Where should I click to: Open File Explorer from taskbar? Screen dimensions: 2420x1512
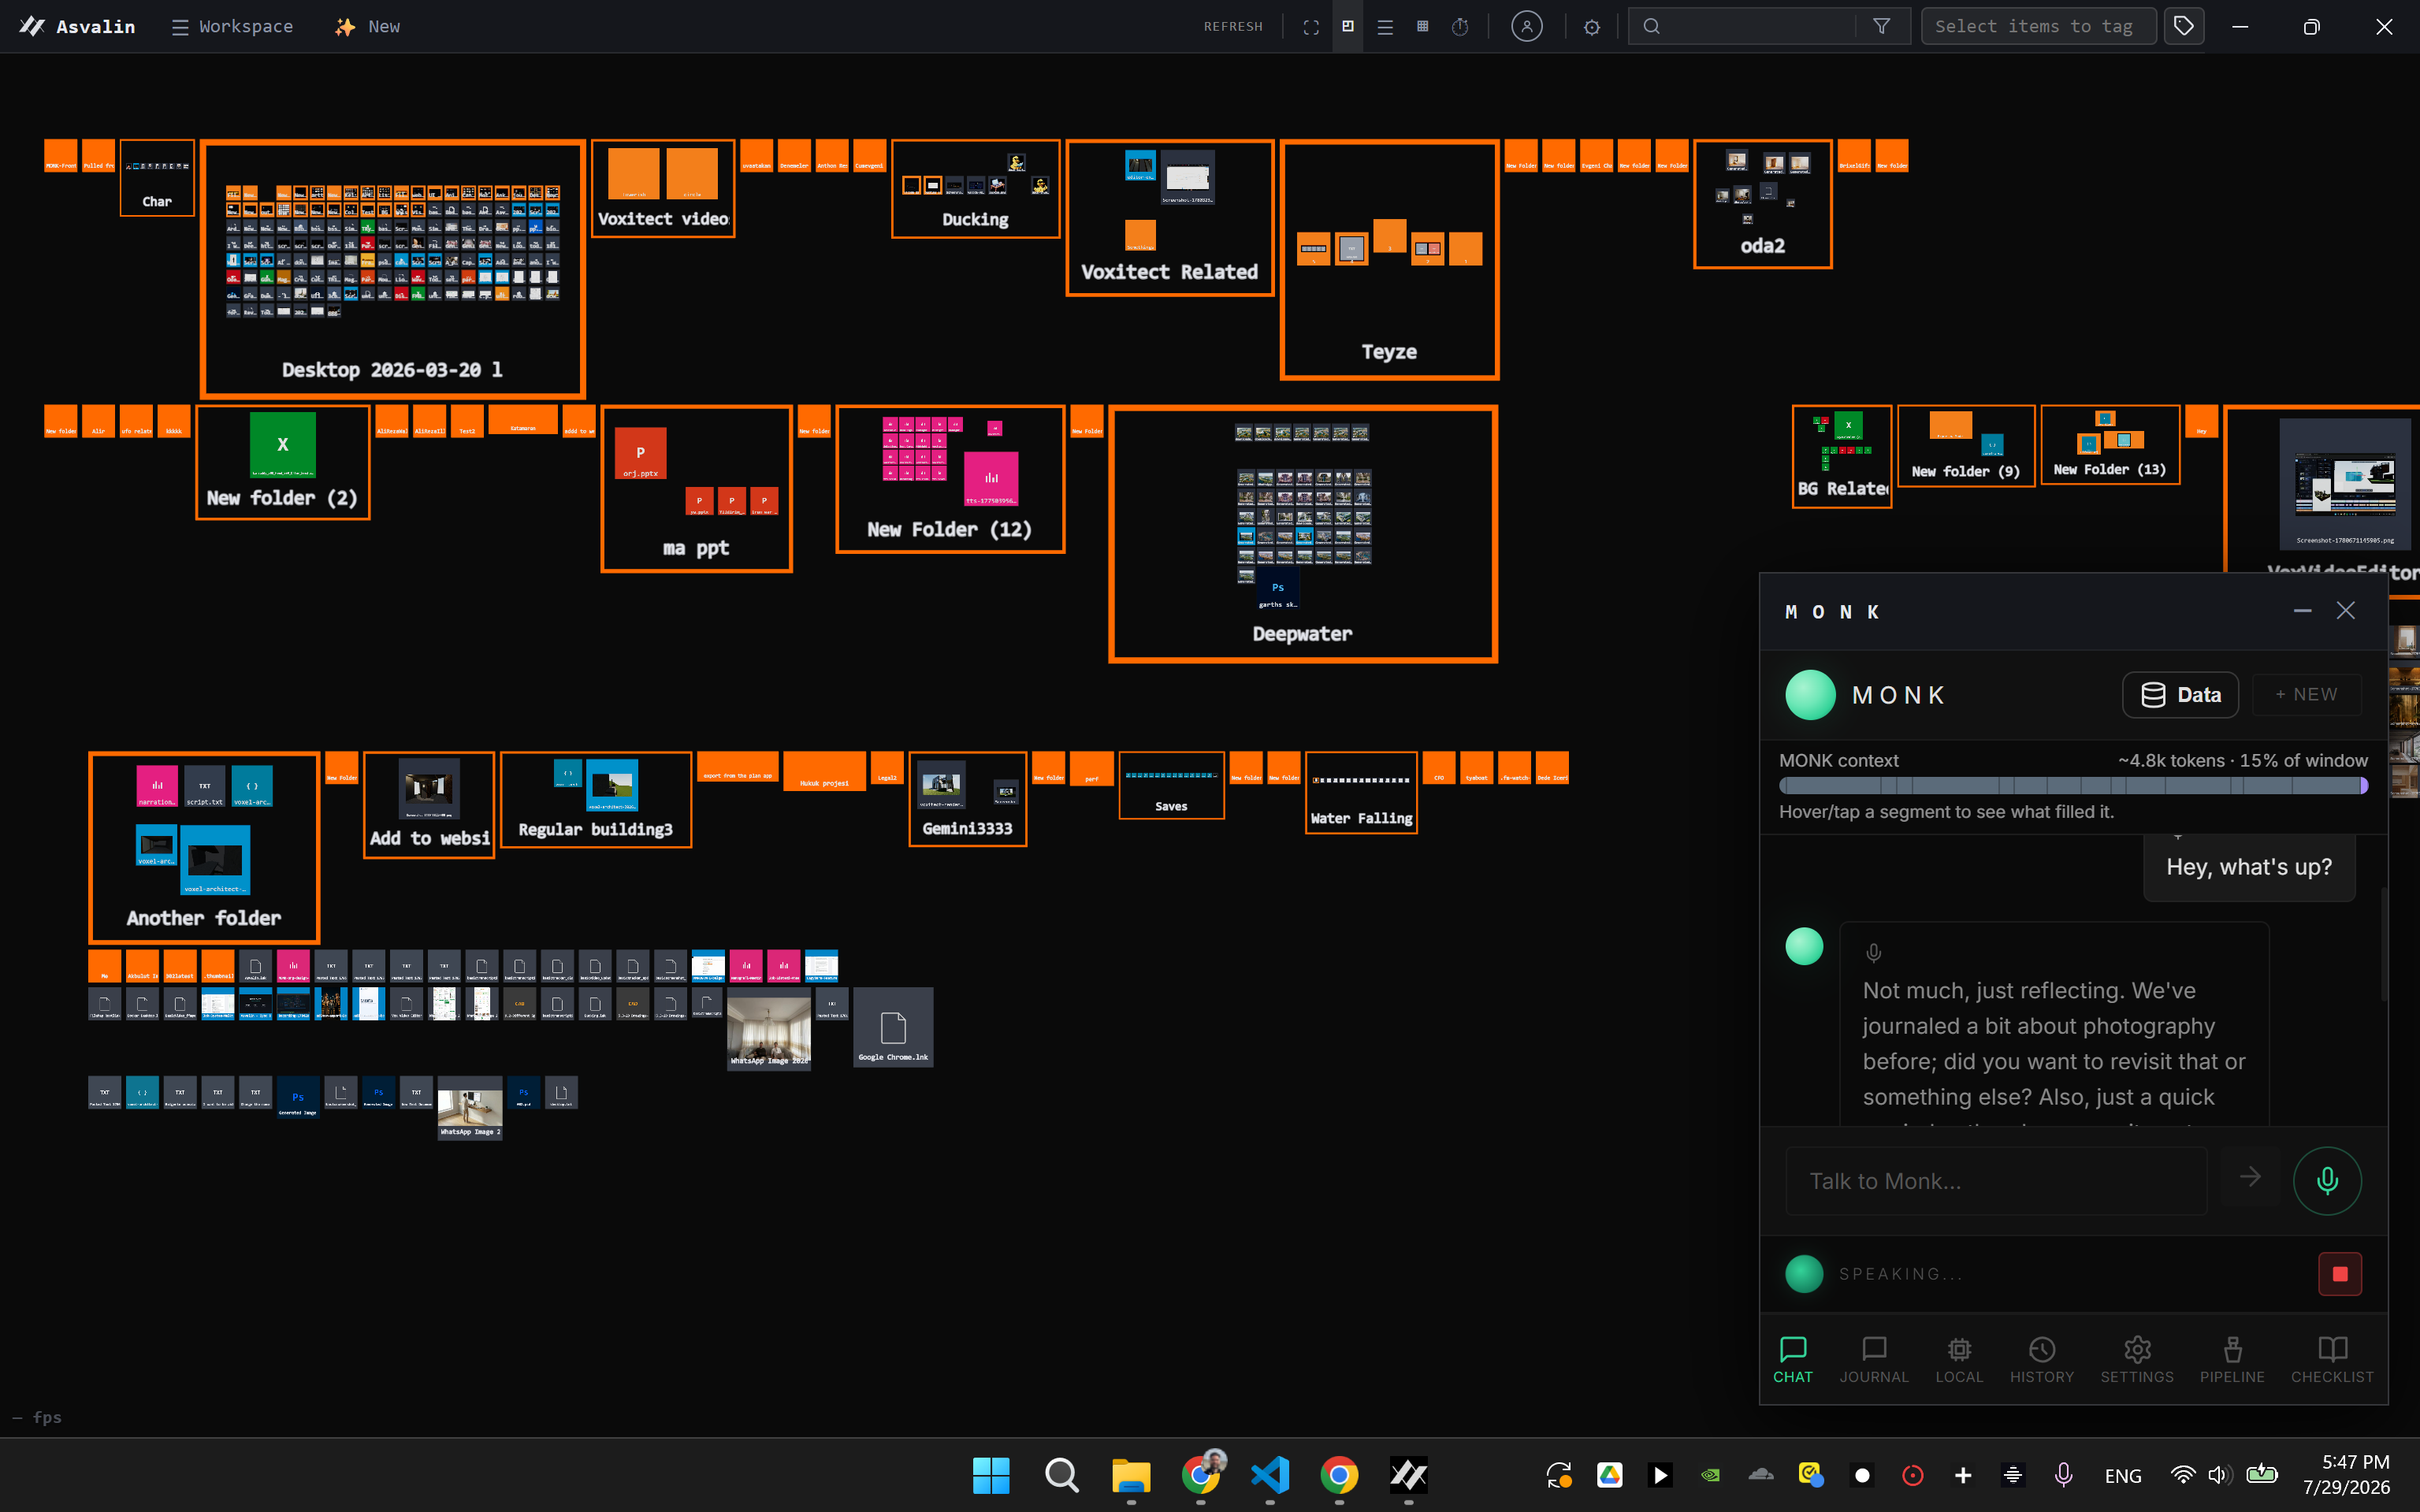coord(1131,1475)
